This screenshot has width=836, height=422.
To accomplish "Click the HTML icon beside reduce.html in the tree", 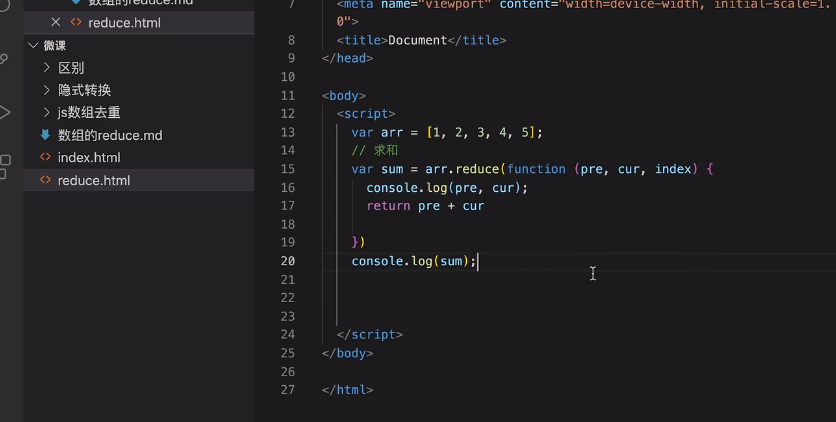I will point(45,180).
